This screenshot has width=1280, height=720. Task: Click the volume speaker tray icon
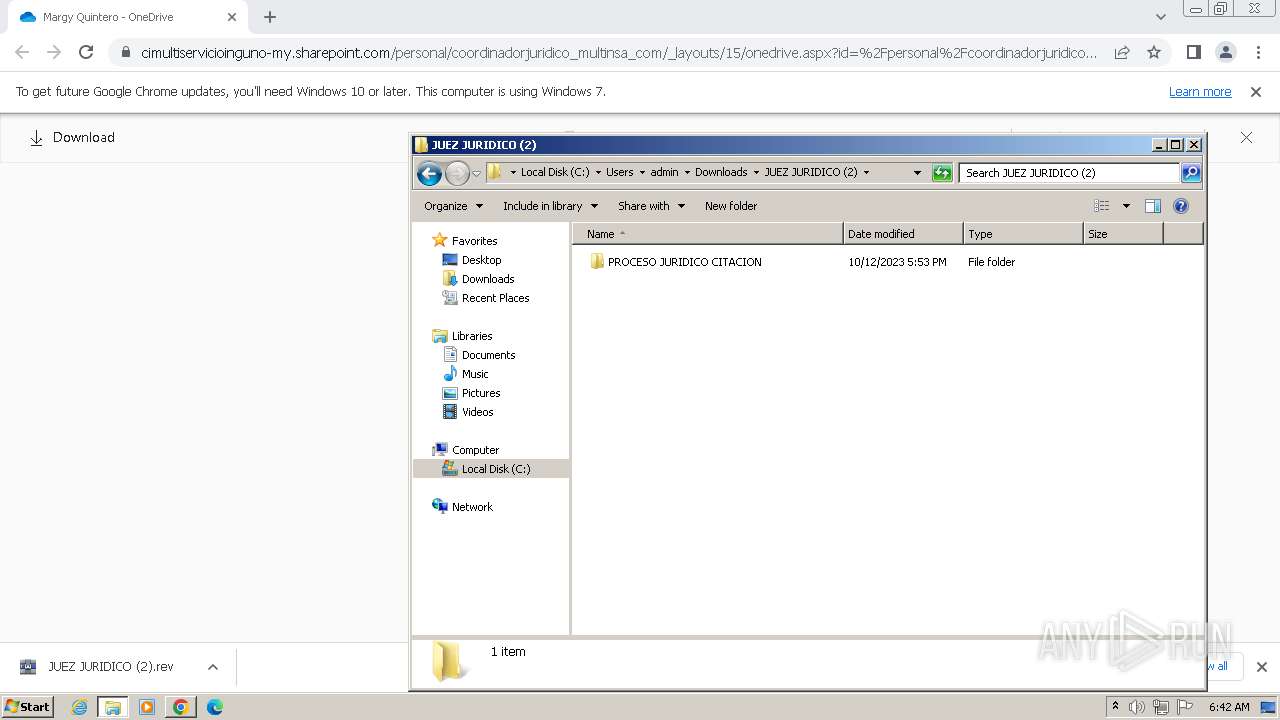[x=1137, y=707]
